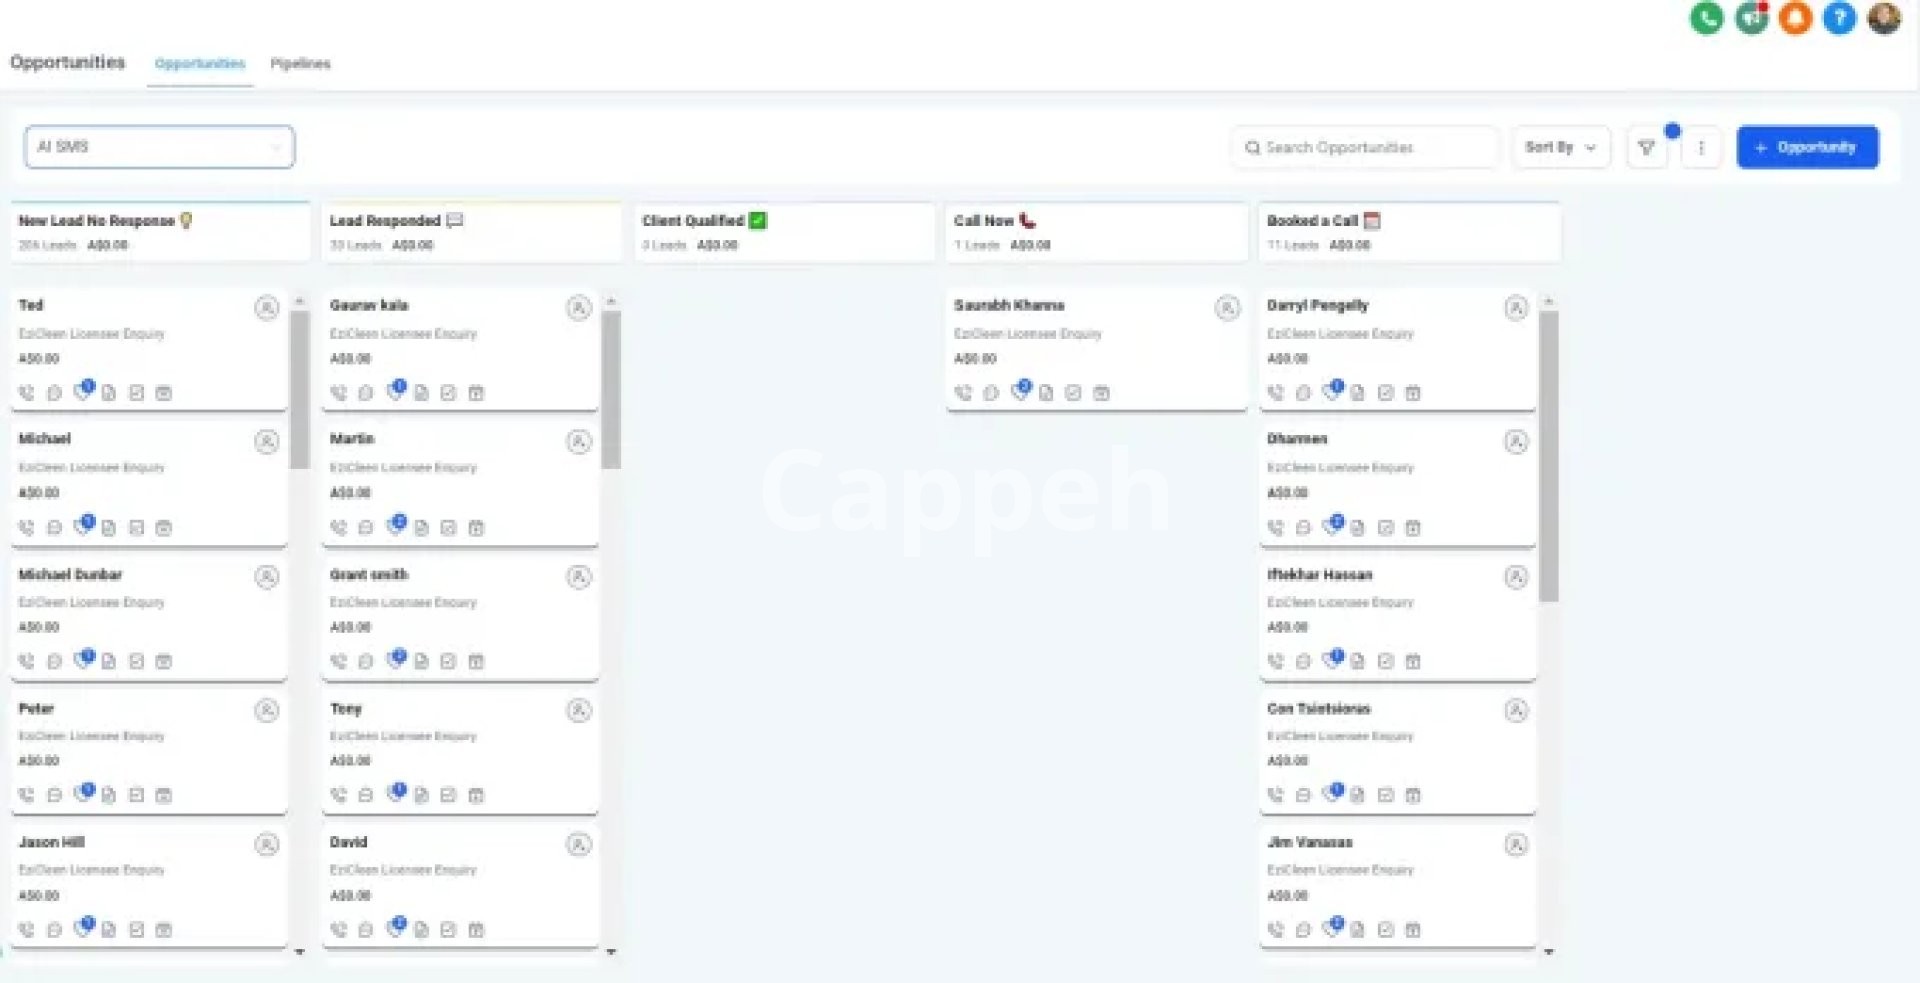Click the add Opportunity button
The height and width of the screenshot is (983, 1920).
pos(1807,147)
